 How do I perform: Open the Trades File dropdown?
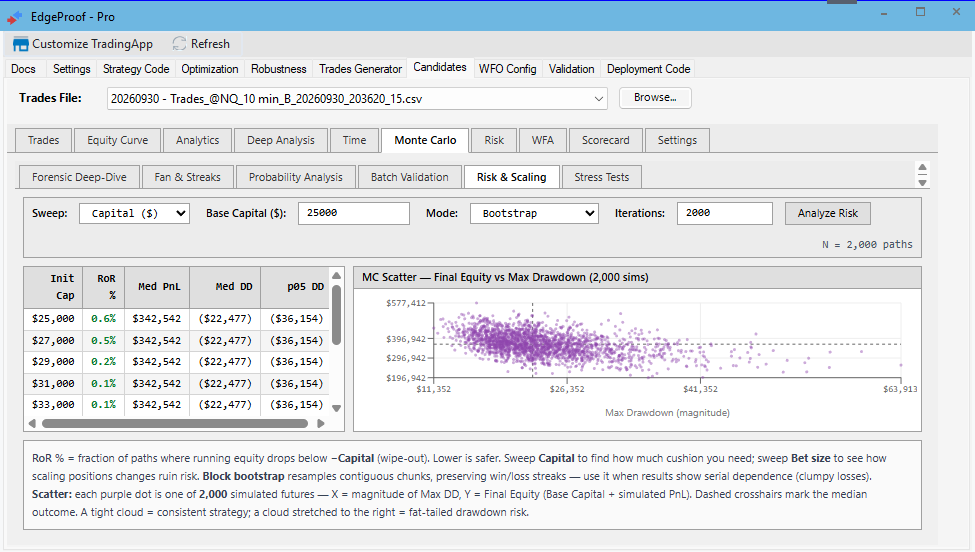click(598, 99)
